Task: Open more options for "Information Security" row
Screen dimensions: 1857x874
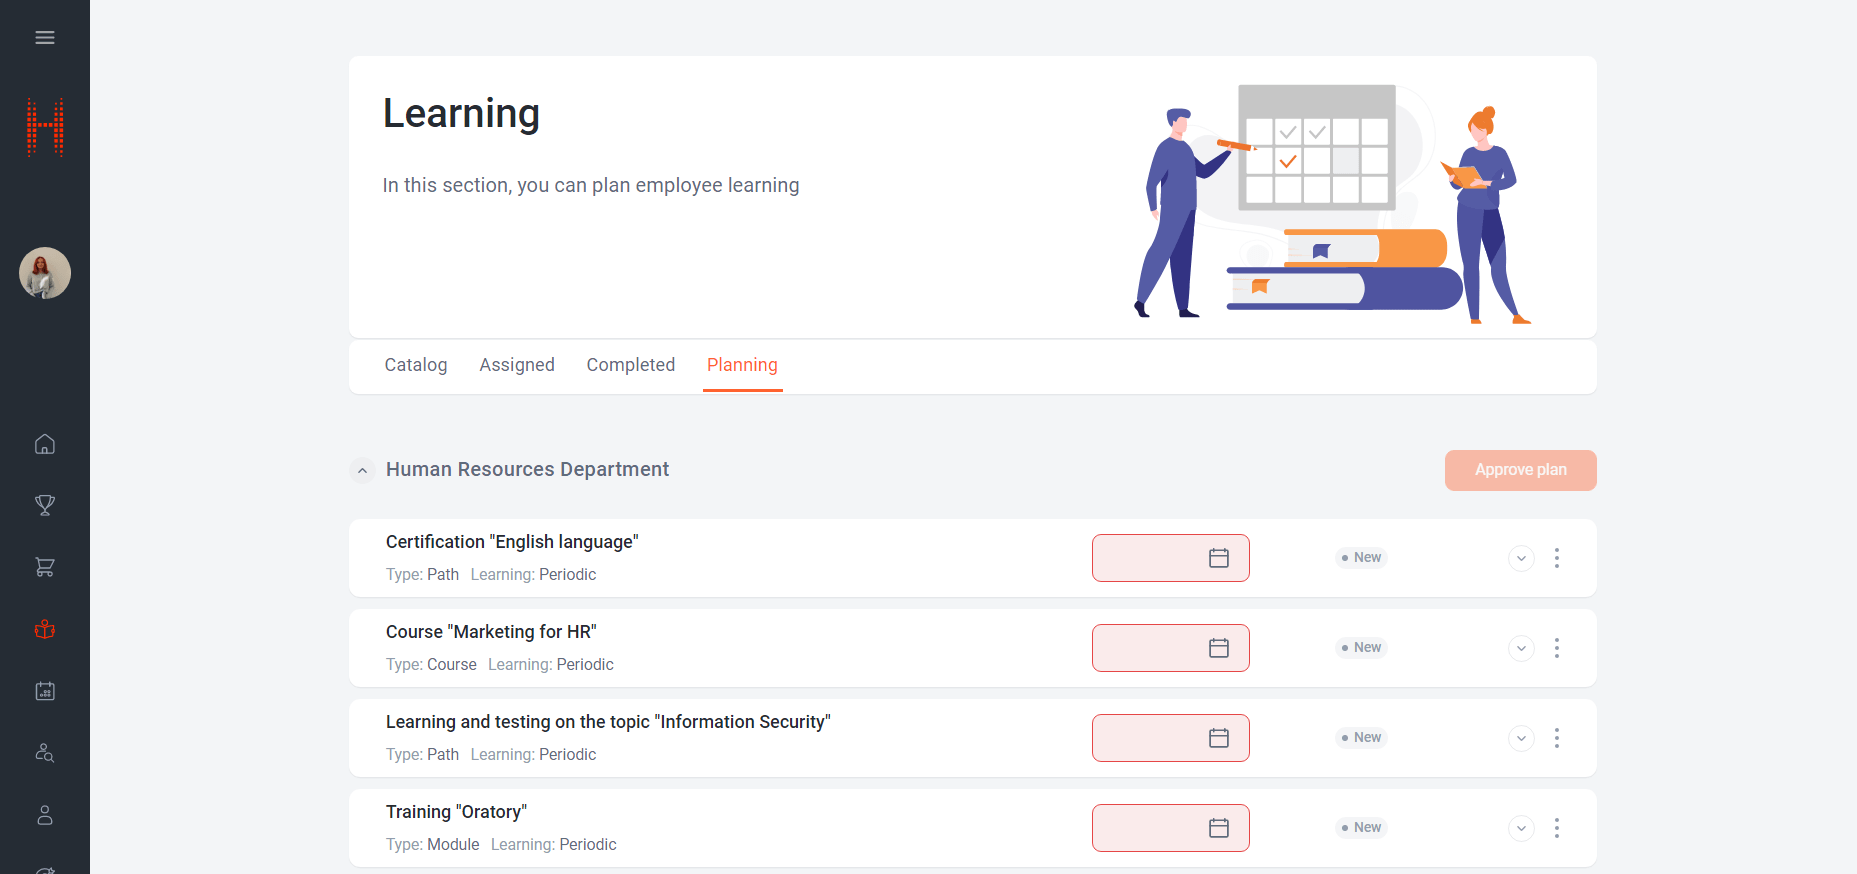Action: 1557,738
